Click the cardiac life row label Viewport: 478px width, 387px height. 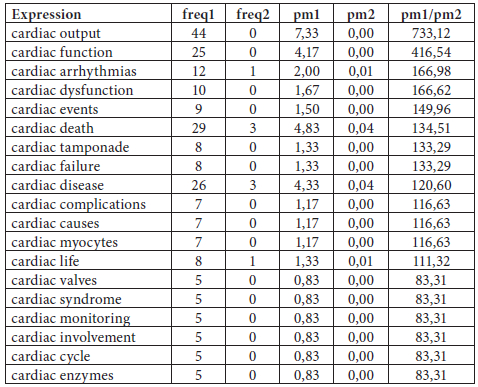point(45,261)
